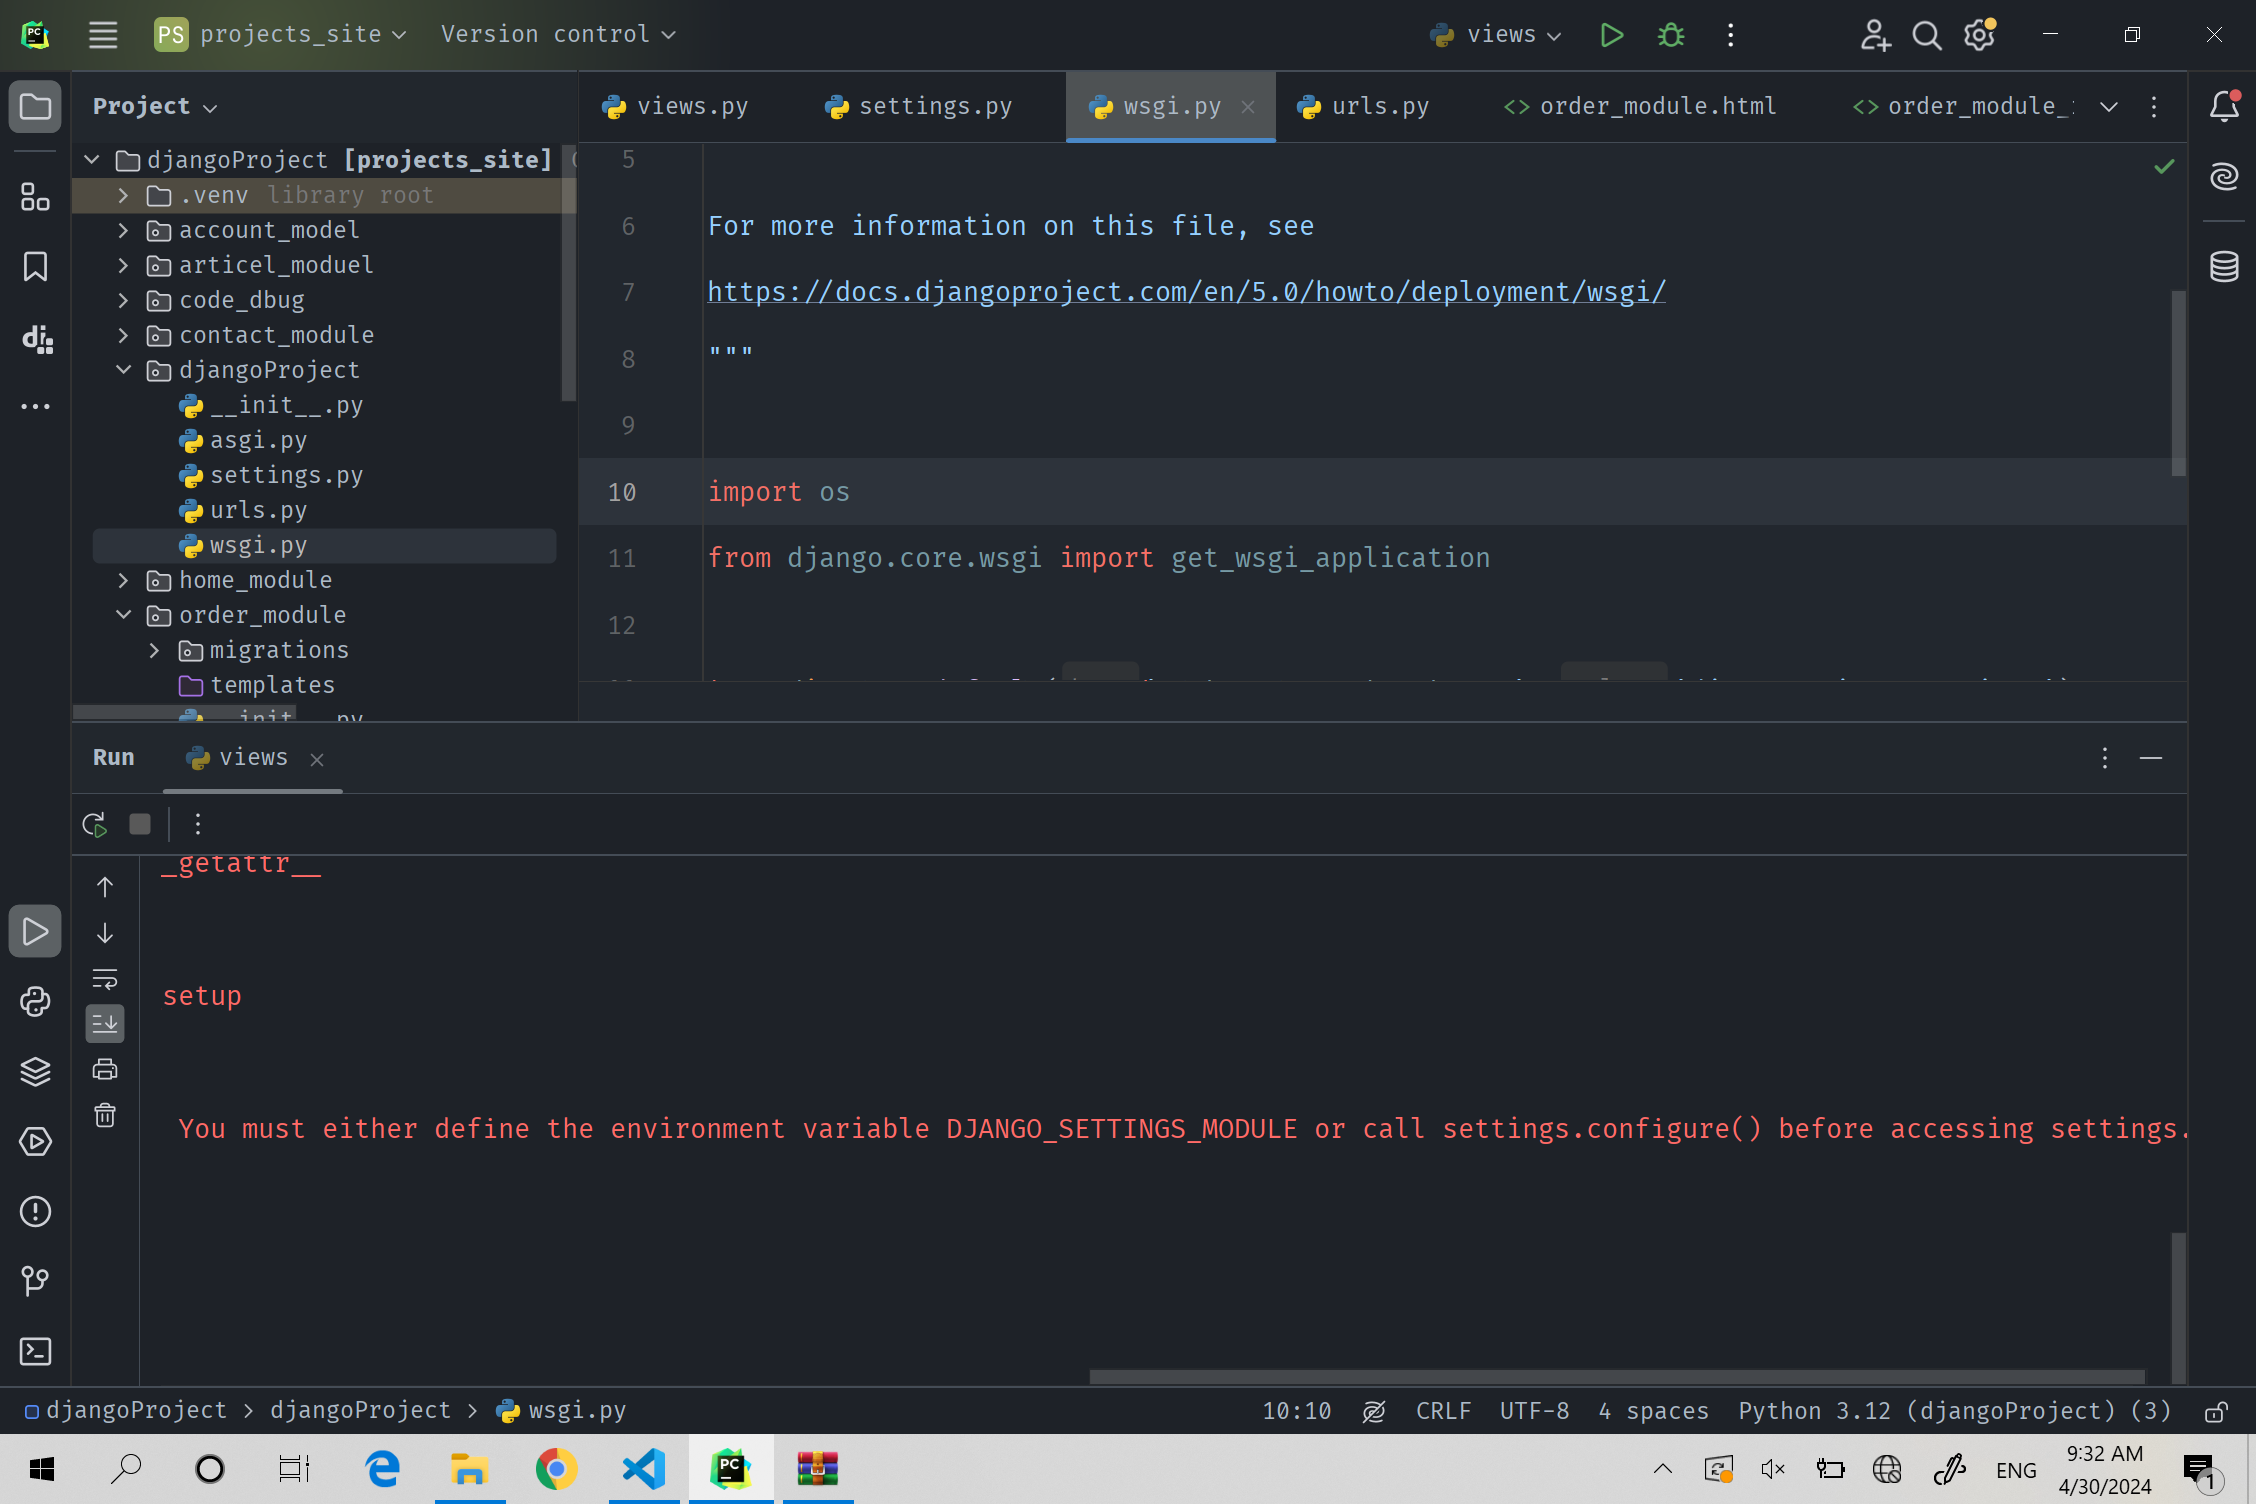Open the Django docs wsgi link
The height and width of the screenshot is (1504, 2256).
1186,292
